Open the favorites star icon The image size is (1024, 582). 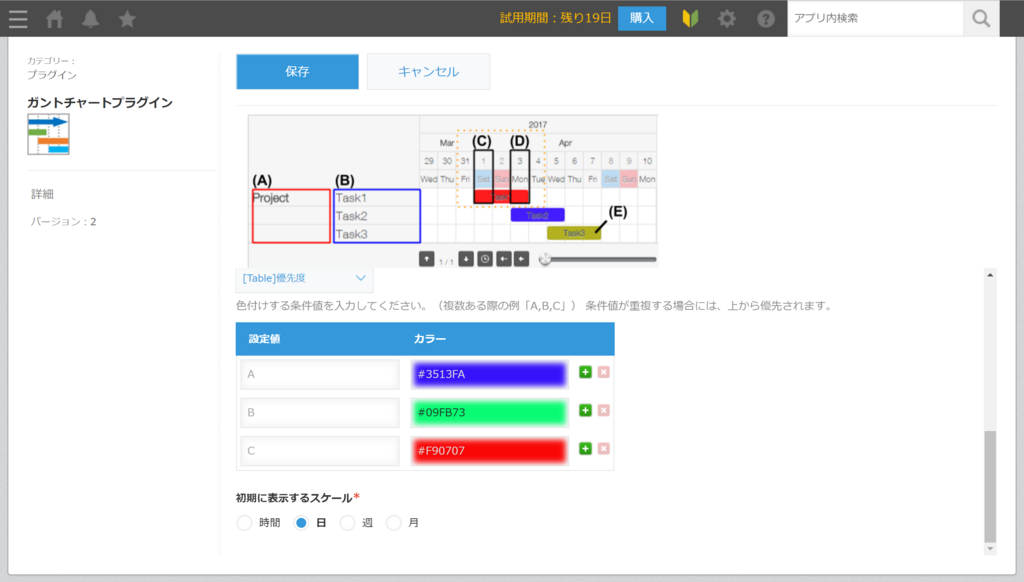pos(127,19)
